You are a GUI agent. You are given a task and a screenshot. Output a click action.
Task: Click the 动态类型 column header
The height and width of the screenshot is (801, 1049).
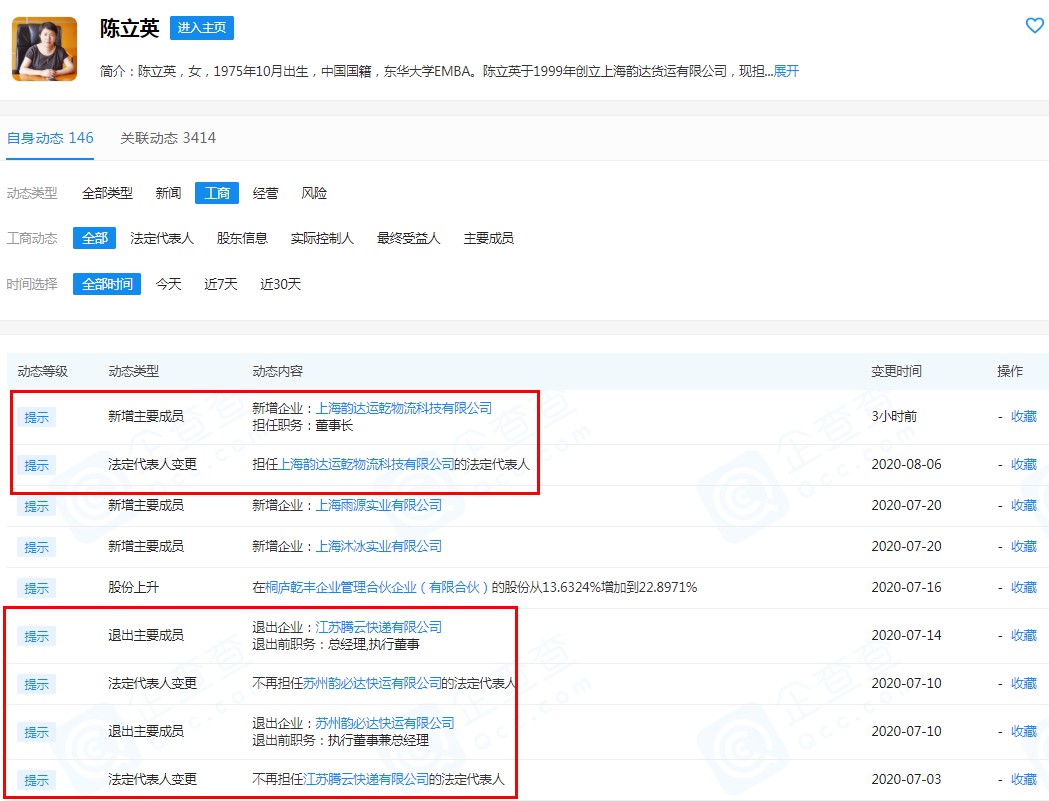[134, 371]
